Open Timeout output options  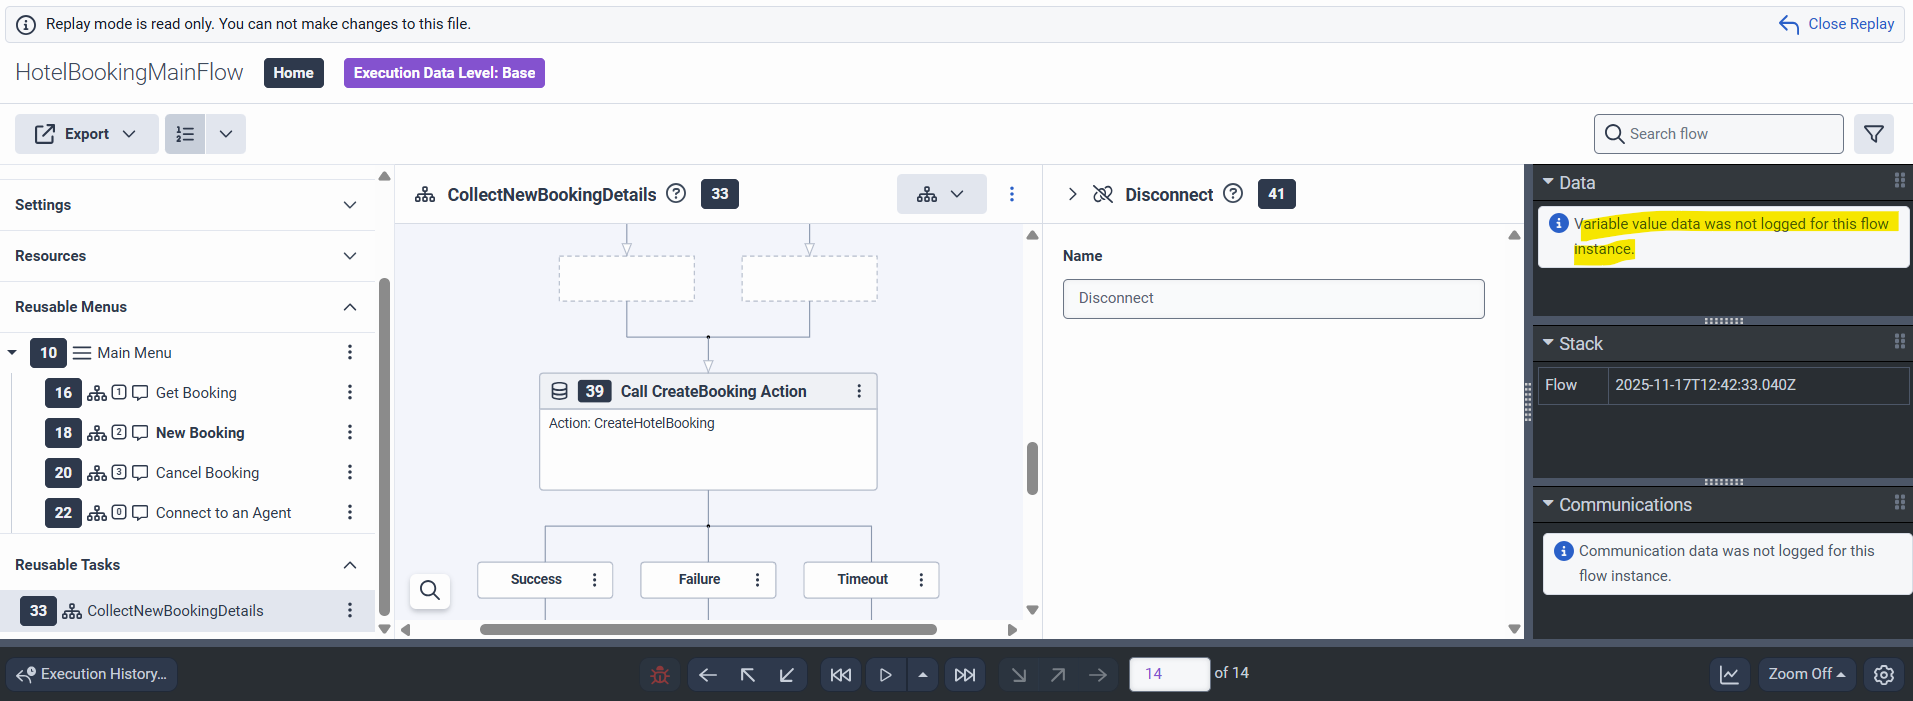921,580
